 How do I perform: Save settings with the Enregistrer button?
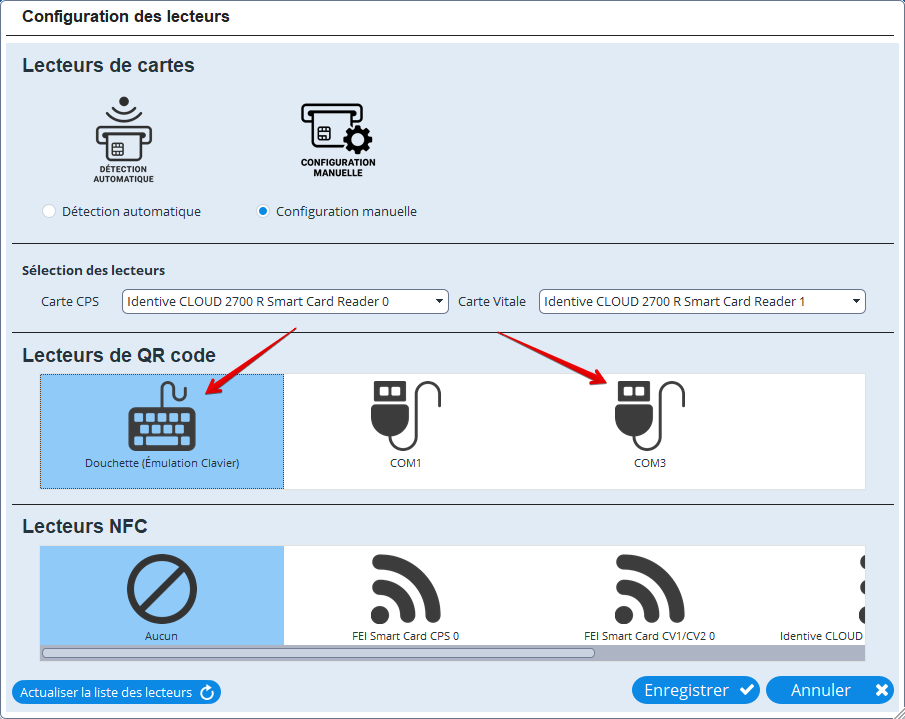696,691
